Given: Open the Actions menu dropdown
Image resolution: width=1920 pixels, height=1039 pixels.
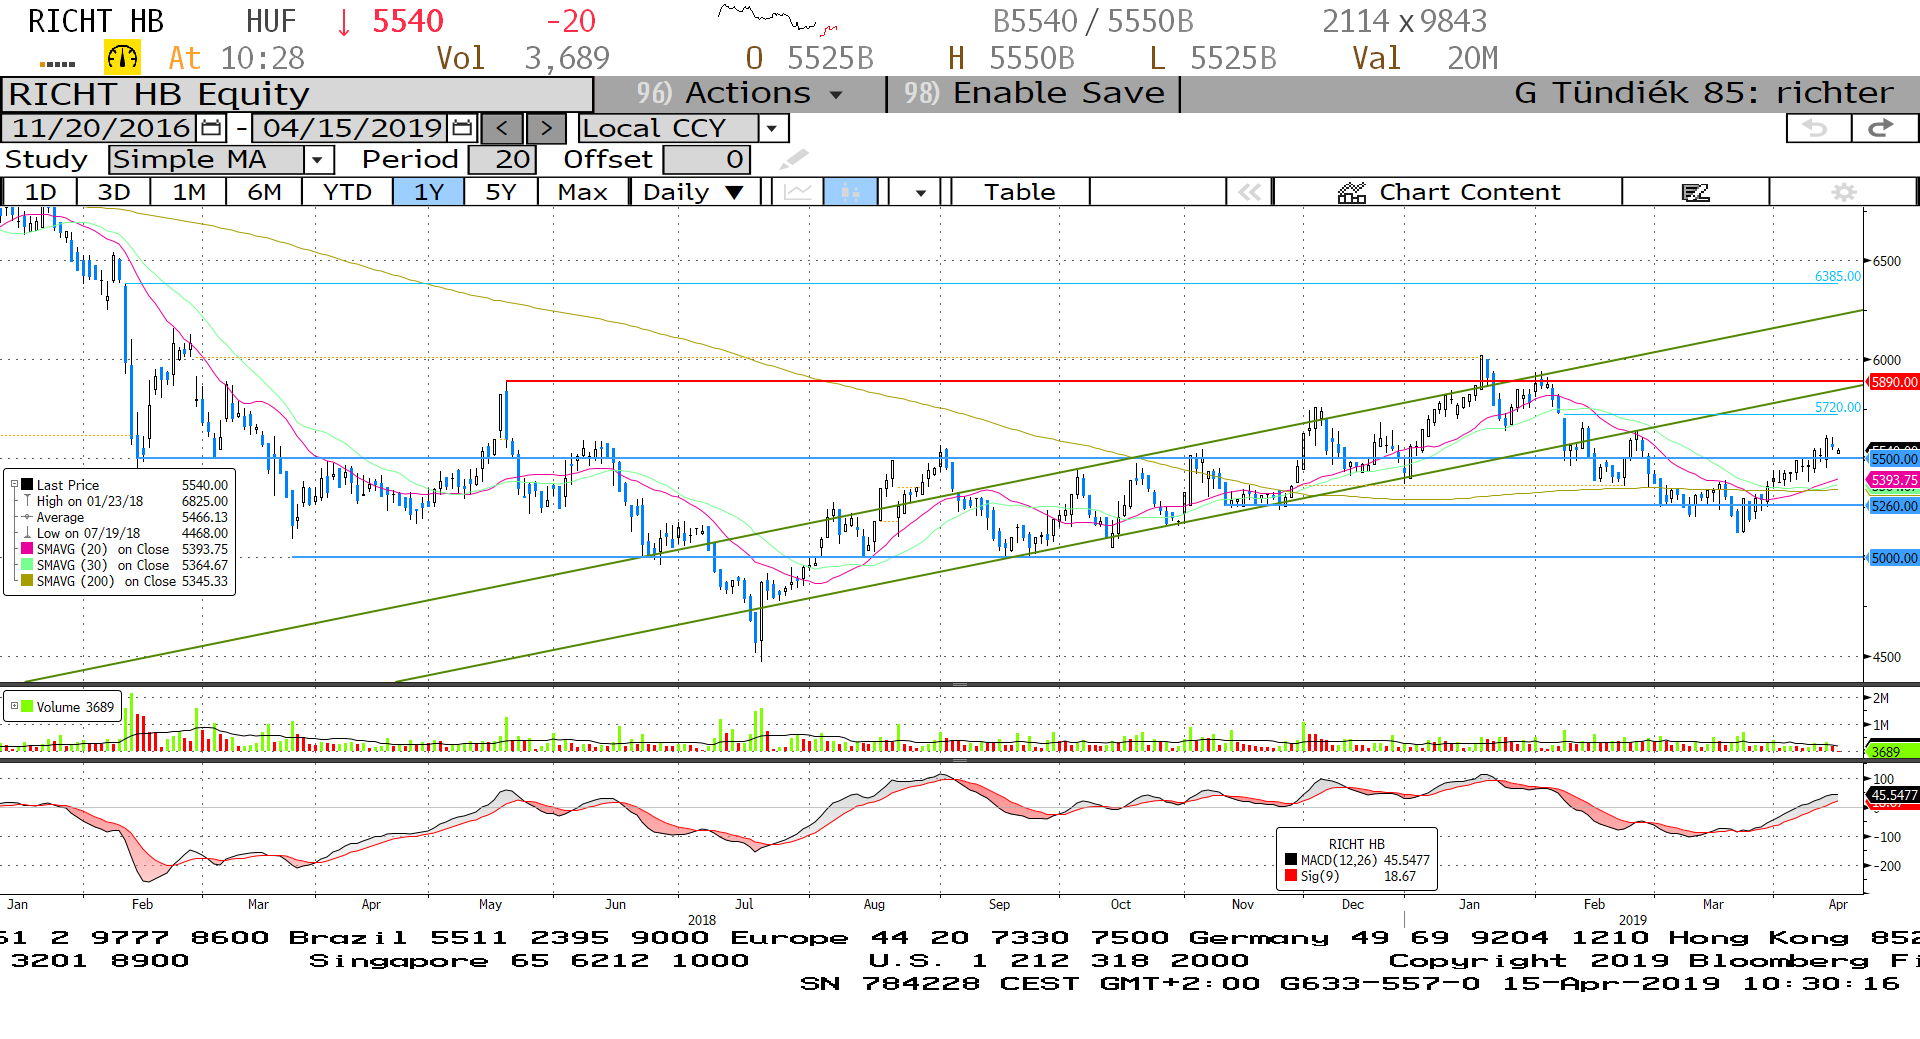Looking at the screenshot, I should pyautogui.click(x=740, y=94).
